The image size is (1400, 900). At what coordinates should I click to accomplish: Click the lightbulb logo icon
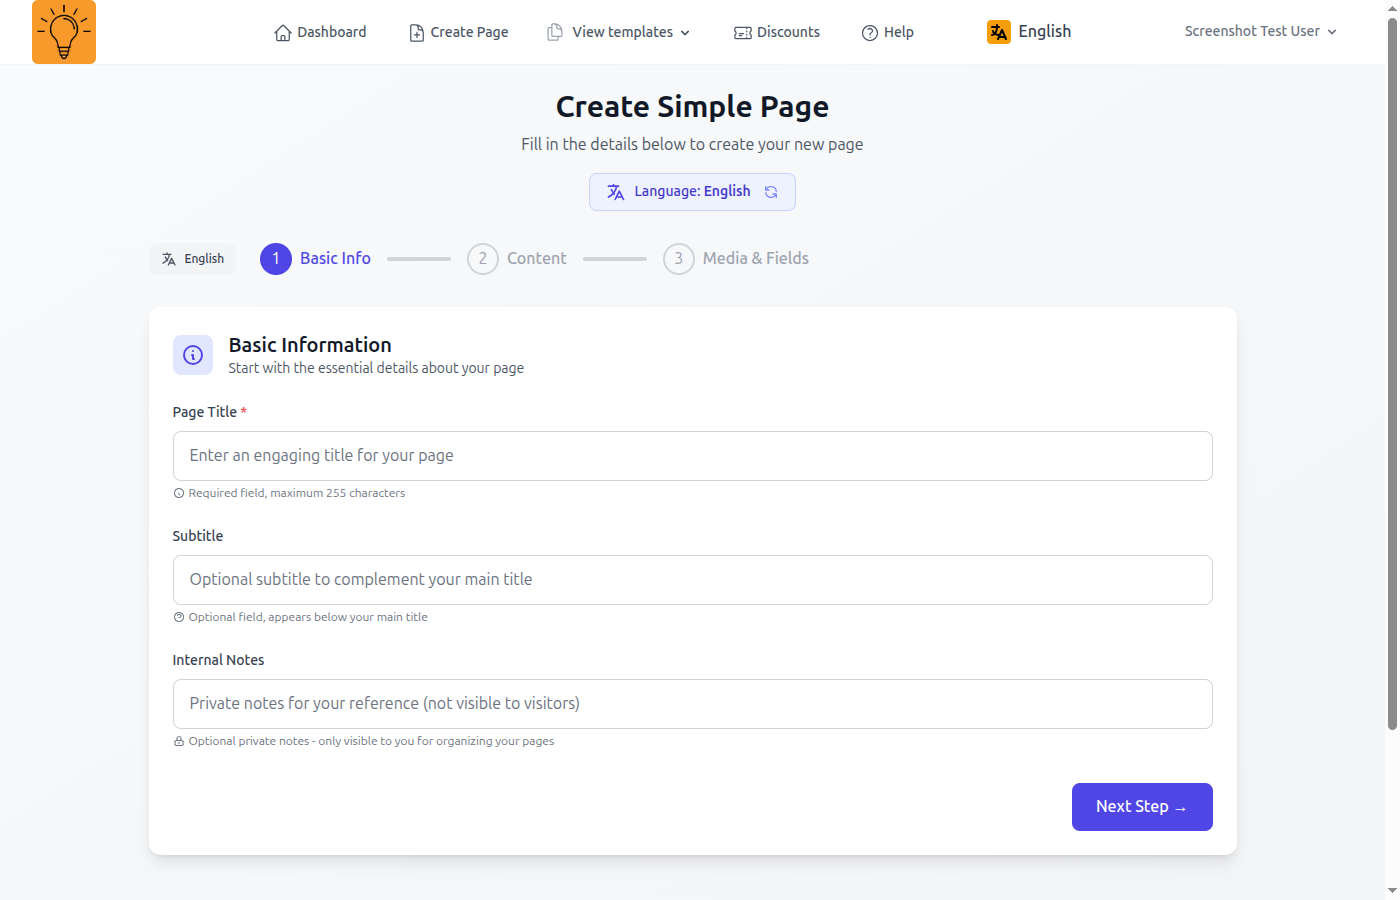[64, 32]
